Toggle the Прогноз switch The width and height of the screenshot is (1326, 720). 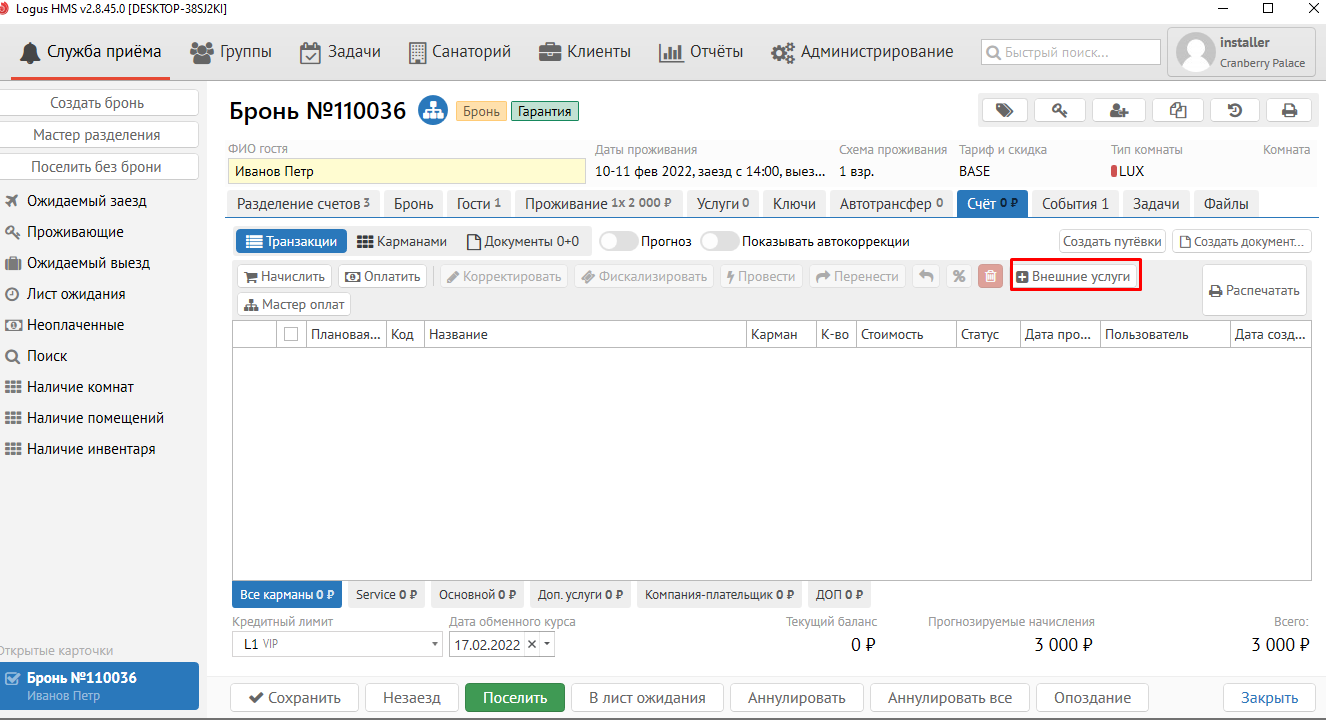tap(618, 241)
